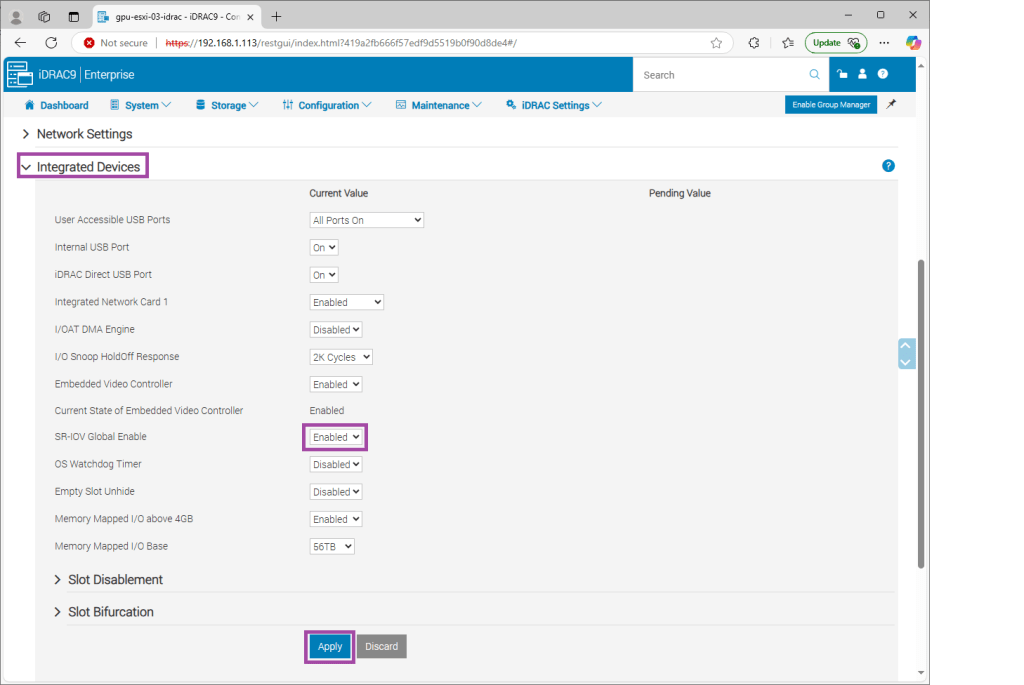The image size is (1024, 685).
Task: Open the Configuration menu
Action: tap(327, 105)
